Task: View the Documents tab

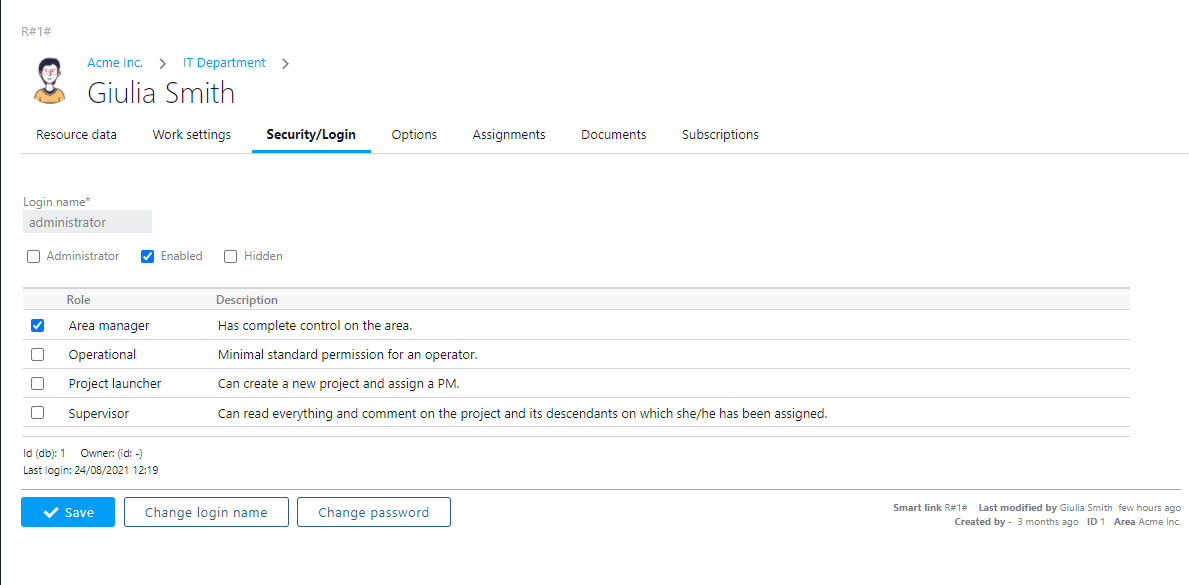Action: click(x=613, y=135)
